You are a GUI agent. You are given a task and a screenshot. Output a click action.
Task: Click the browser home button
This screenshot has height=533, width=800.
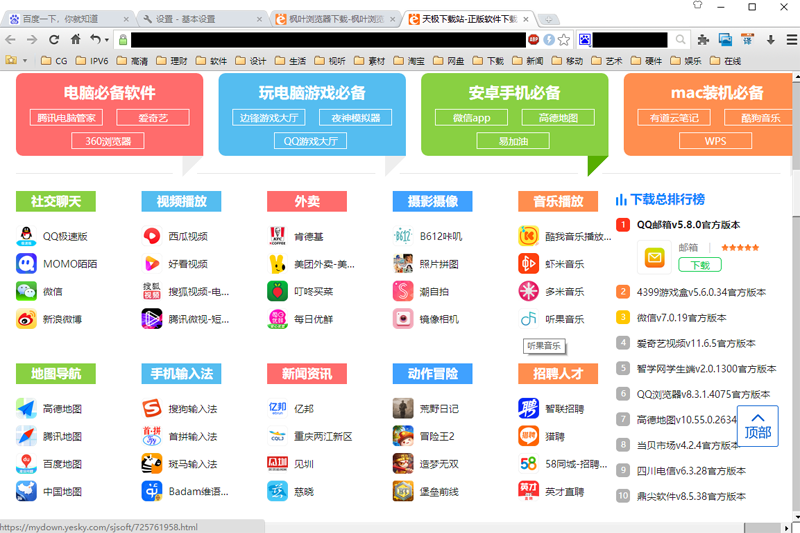click(x=76, y=40)
